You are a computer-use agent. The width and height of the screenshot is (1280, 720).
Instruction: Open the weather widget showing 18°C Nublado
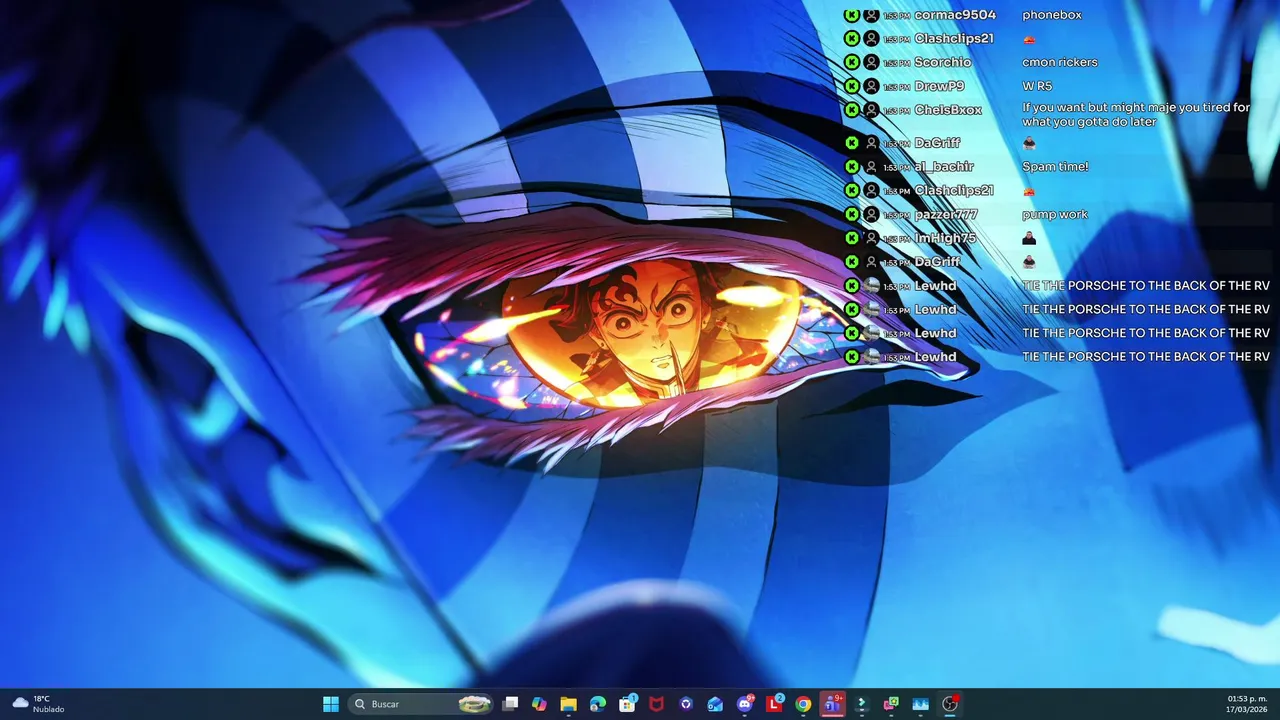tap(38, 704)
